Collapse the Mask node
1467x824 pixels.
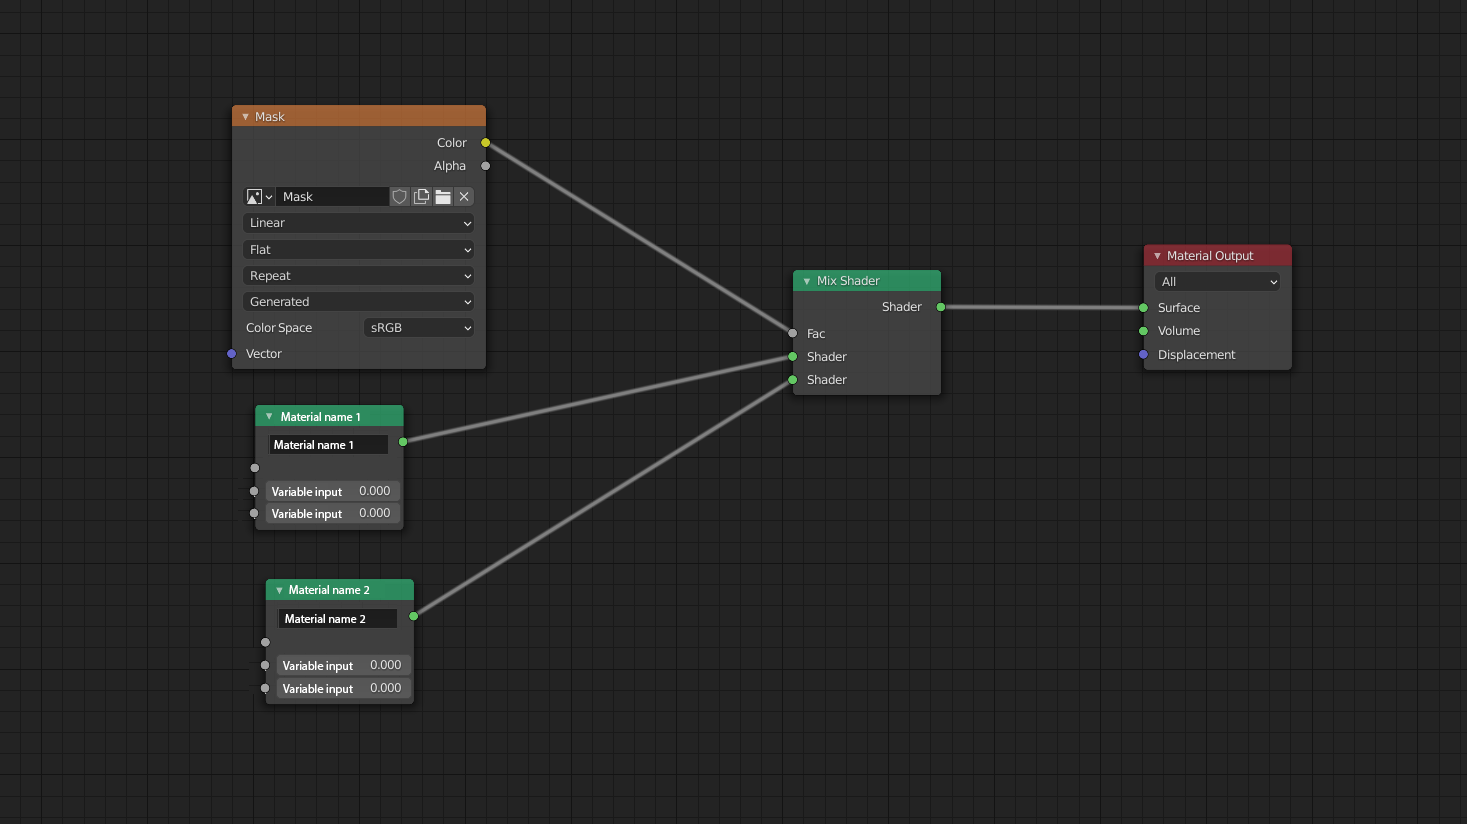point(245,117)
